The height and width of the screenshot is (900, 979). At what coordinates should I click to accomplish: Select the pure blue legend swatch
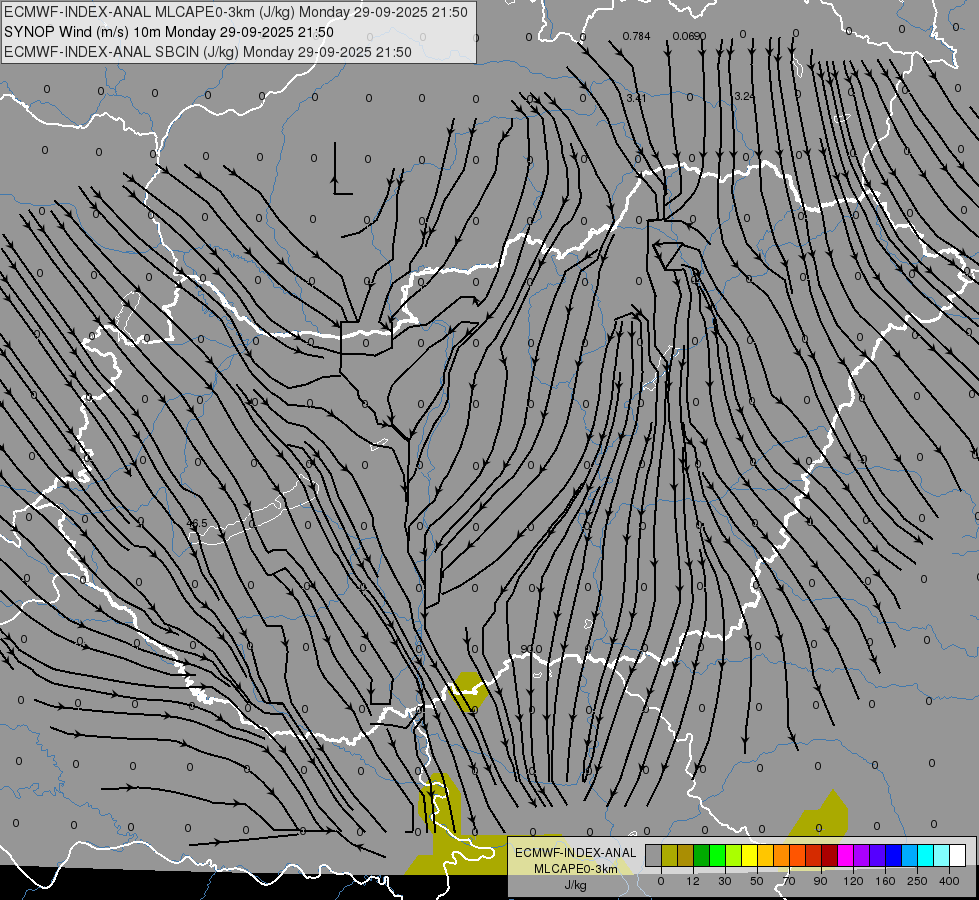click(893, 855)
